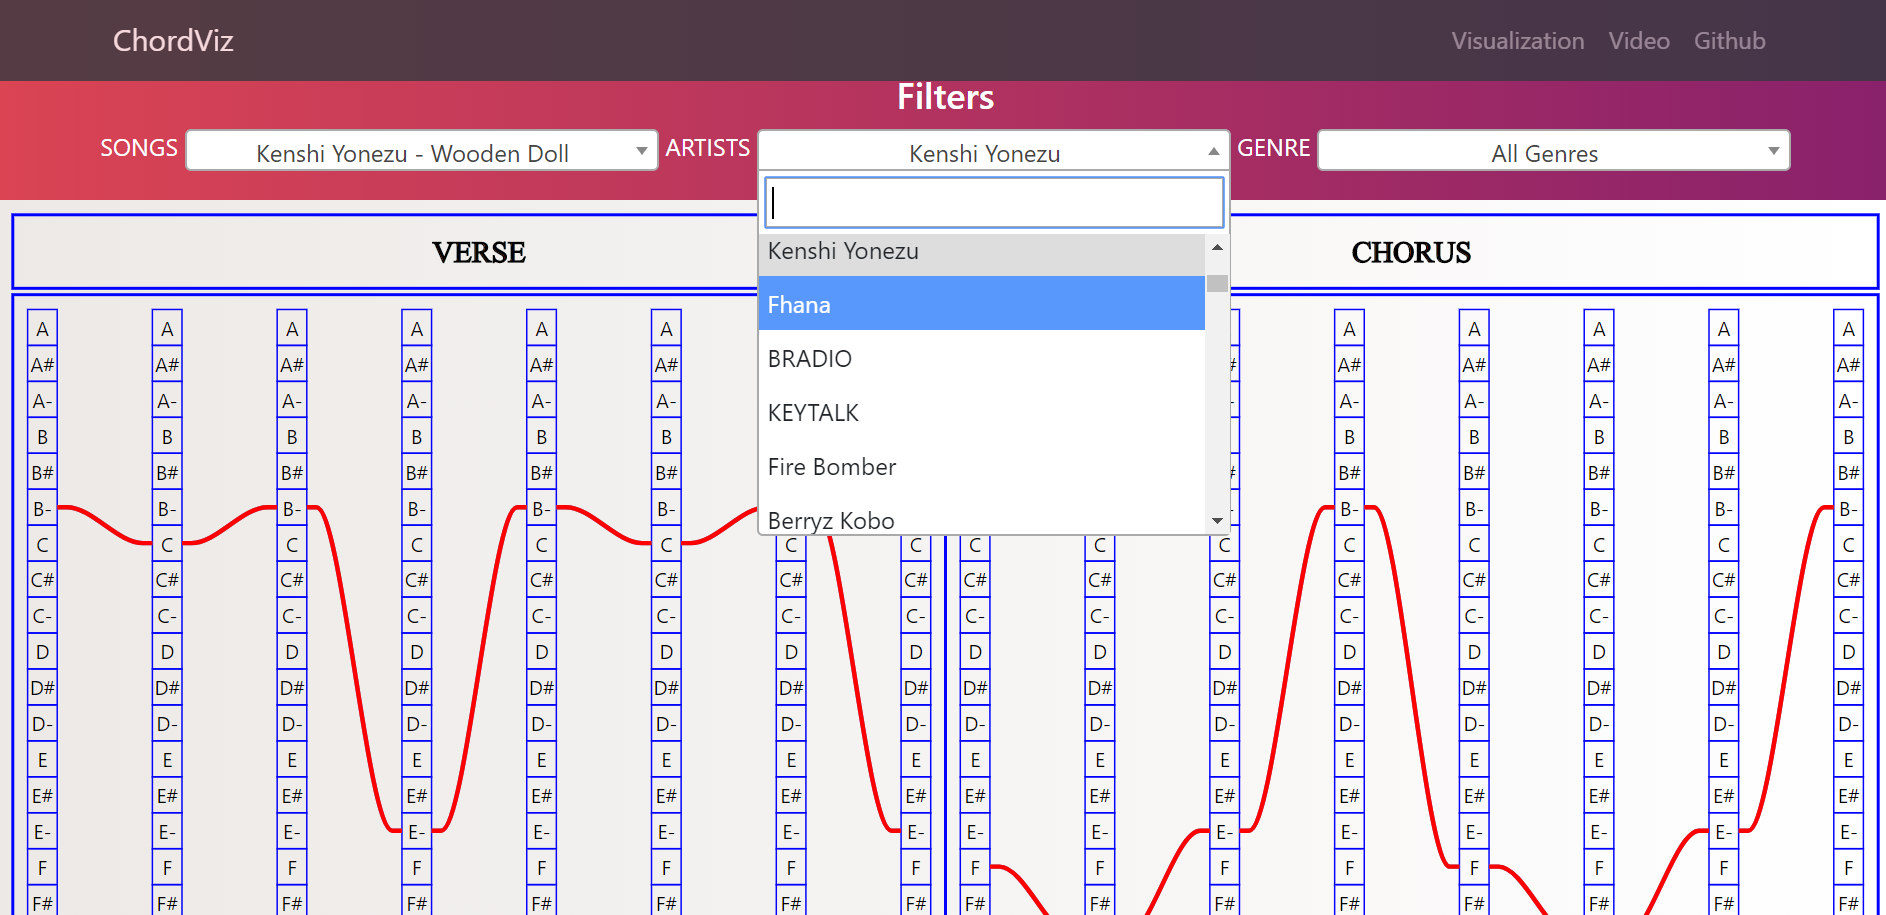Open the Visualization nav link
The image size is (1886, 915).
pyautogui.click(x=1517, y=41)
